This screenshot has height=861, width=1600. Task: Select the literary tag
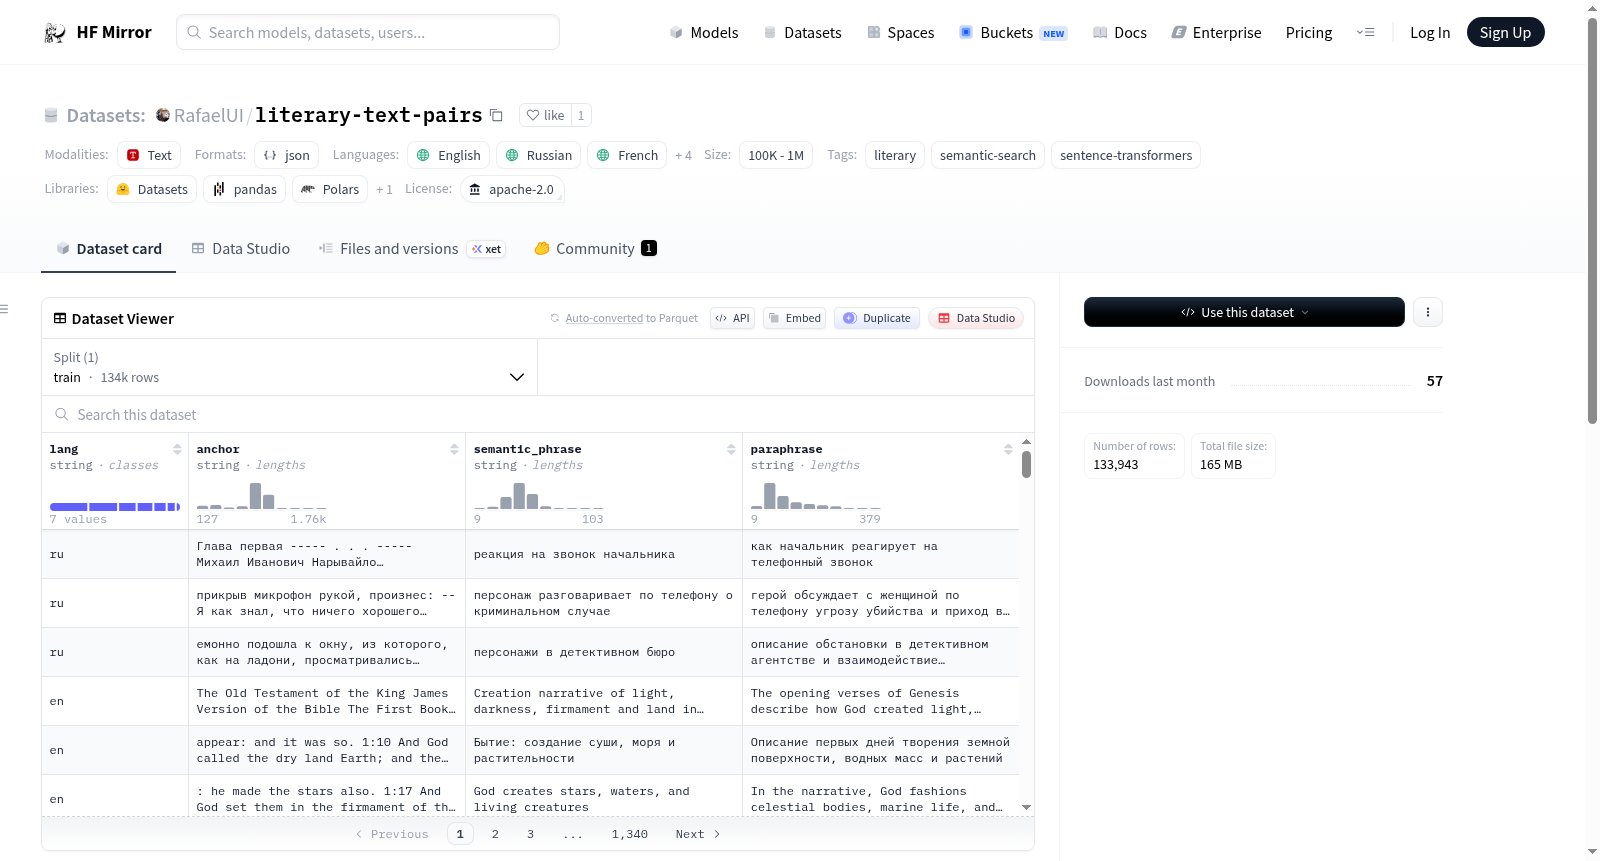click(895, 155)
